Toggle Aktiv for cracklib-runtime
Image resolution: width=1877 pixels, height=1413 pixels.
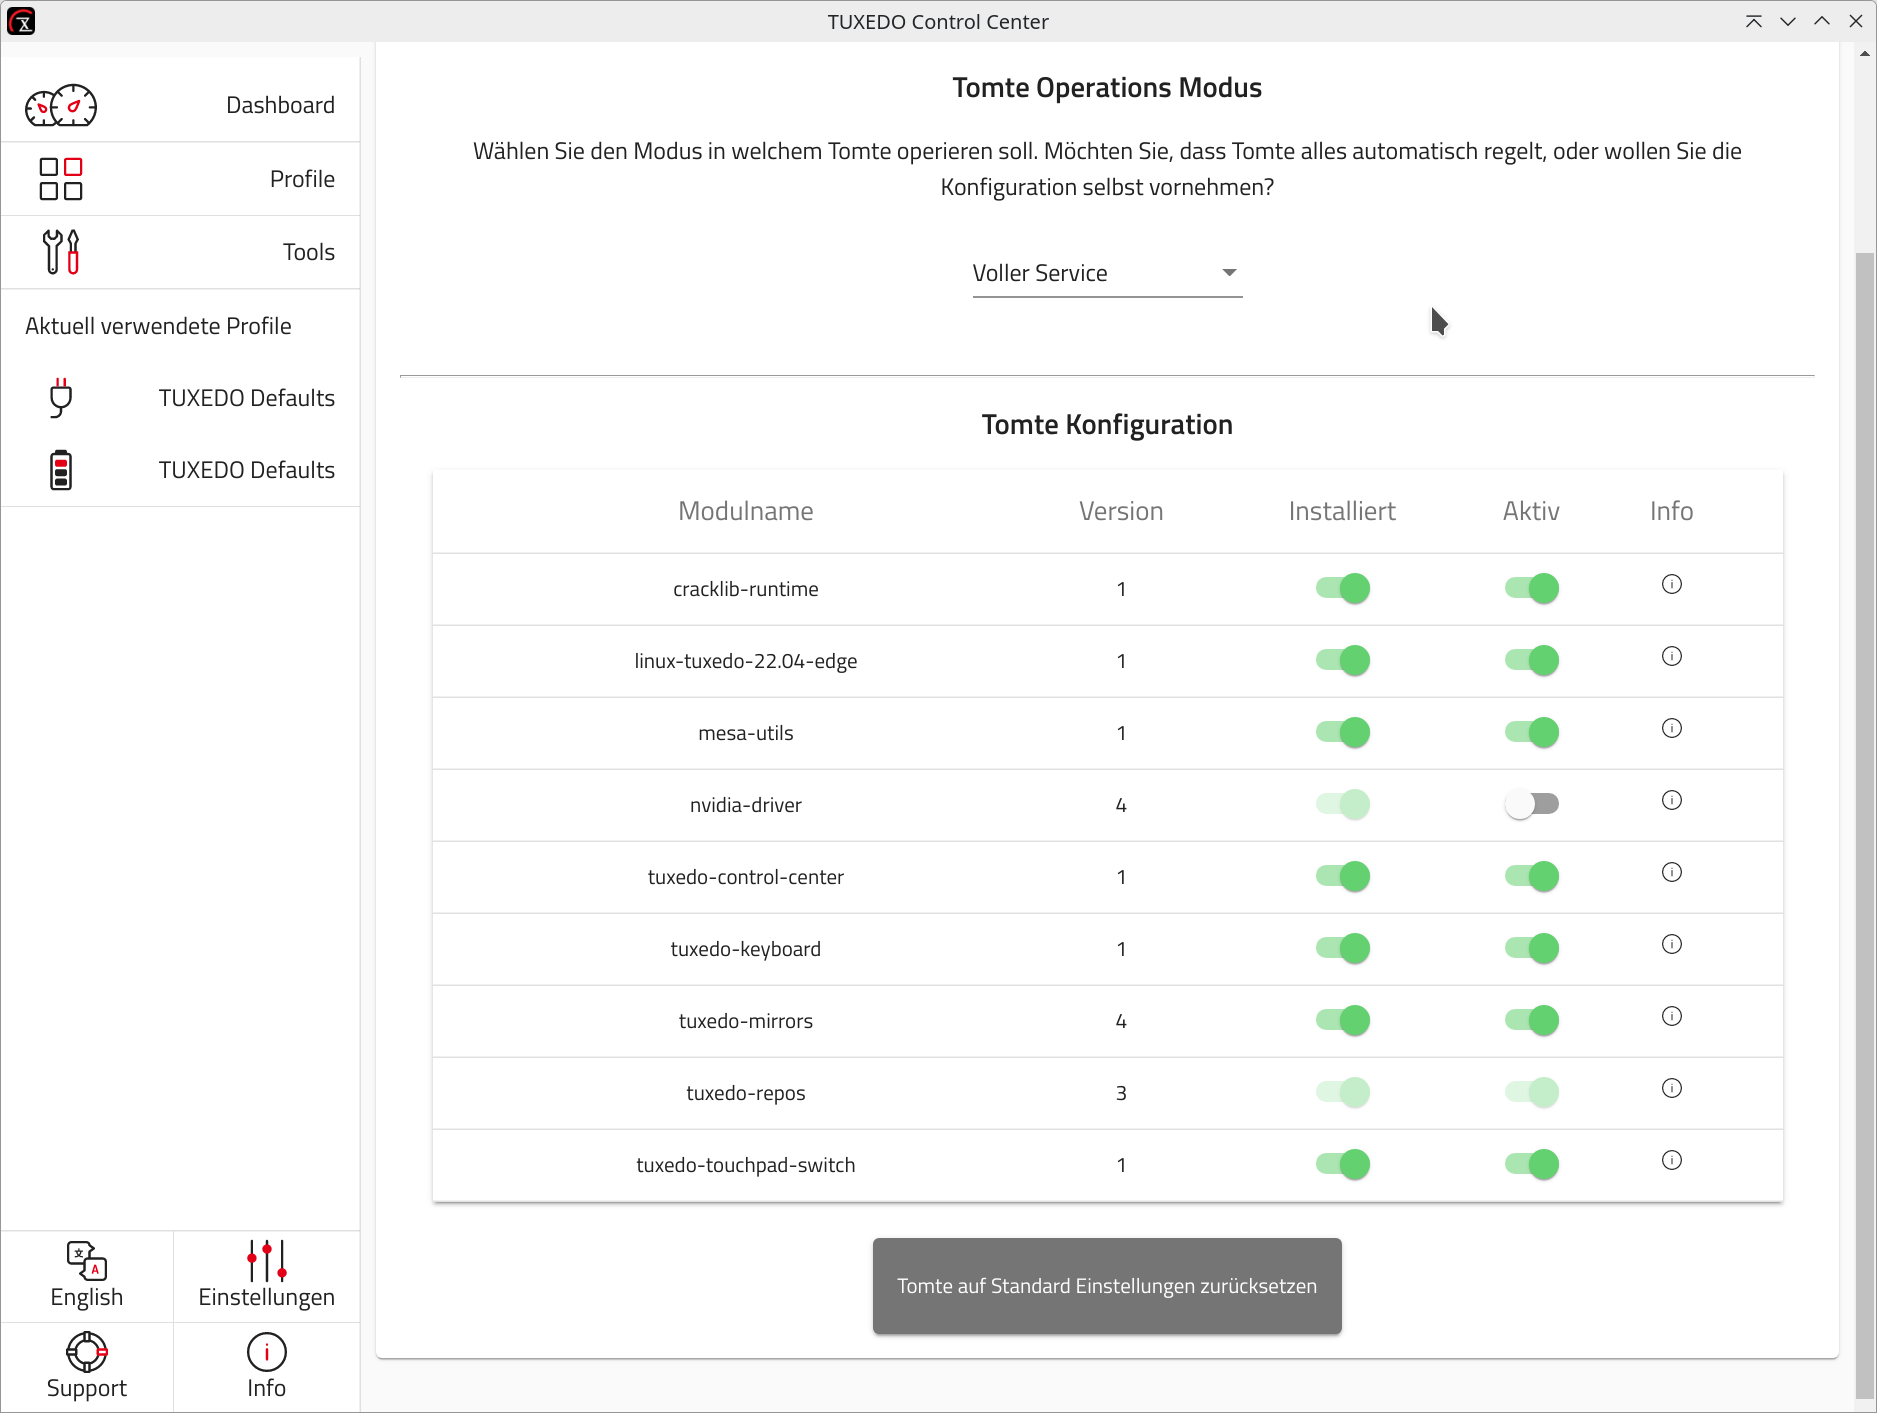1531,588
